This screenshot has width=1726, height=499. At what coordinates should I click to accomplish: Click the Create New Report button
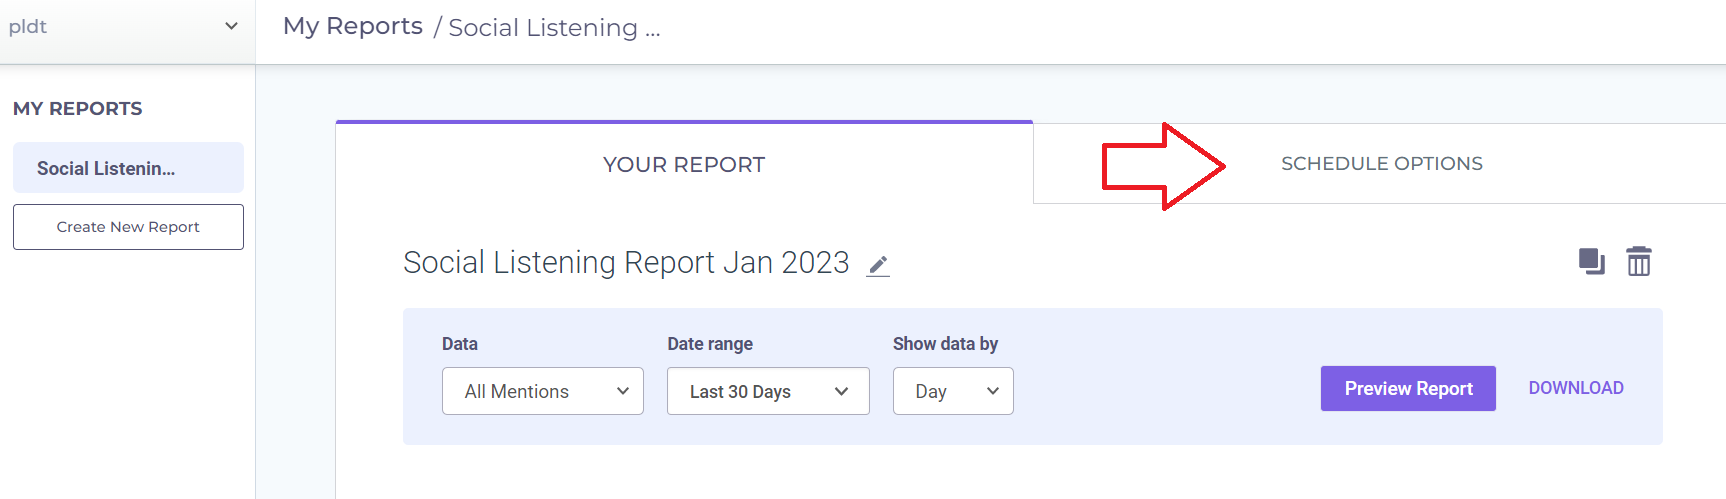[128, 227]
